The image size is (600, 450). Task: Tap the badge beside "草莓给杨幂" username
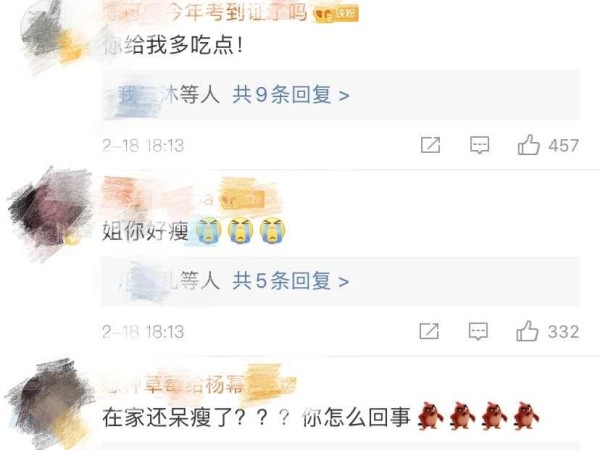click(272, 384)
